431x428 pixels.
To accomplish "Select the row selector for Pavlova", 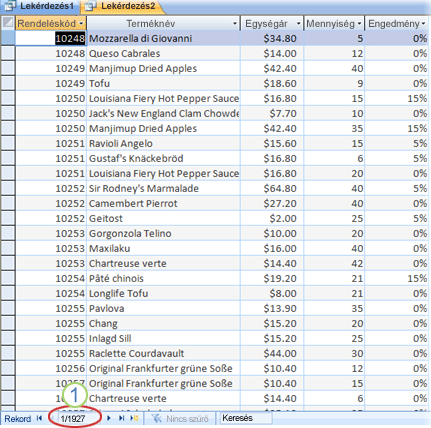I will point(8,308).
